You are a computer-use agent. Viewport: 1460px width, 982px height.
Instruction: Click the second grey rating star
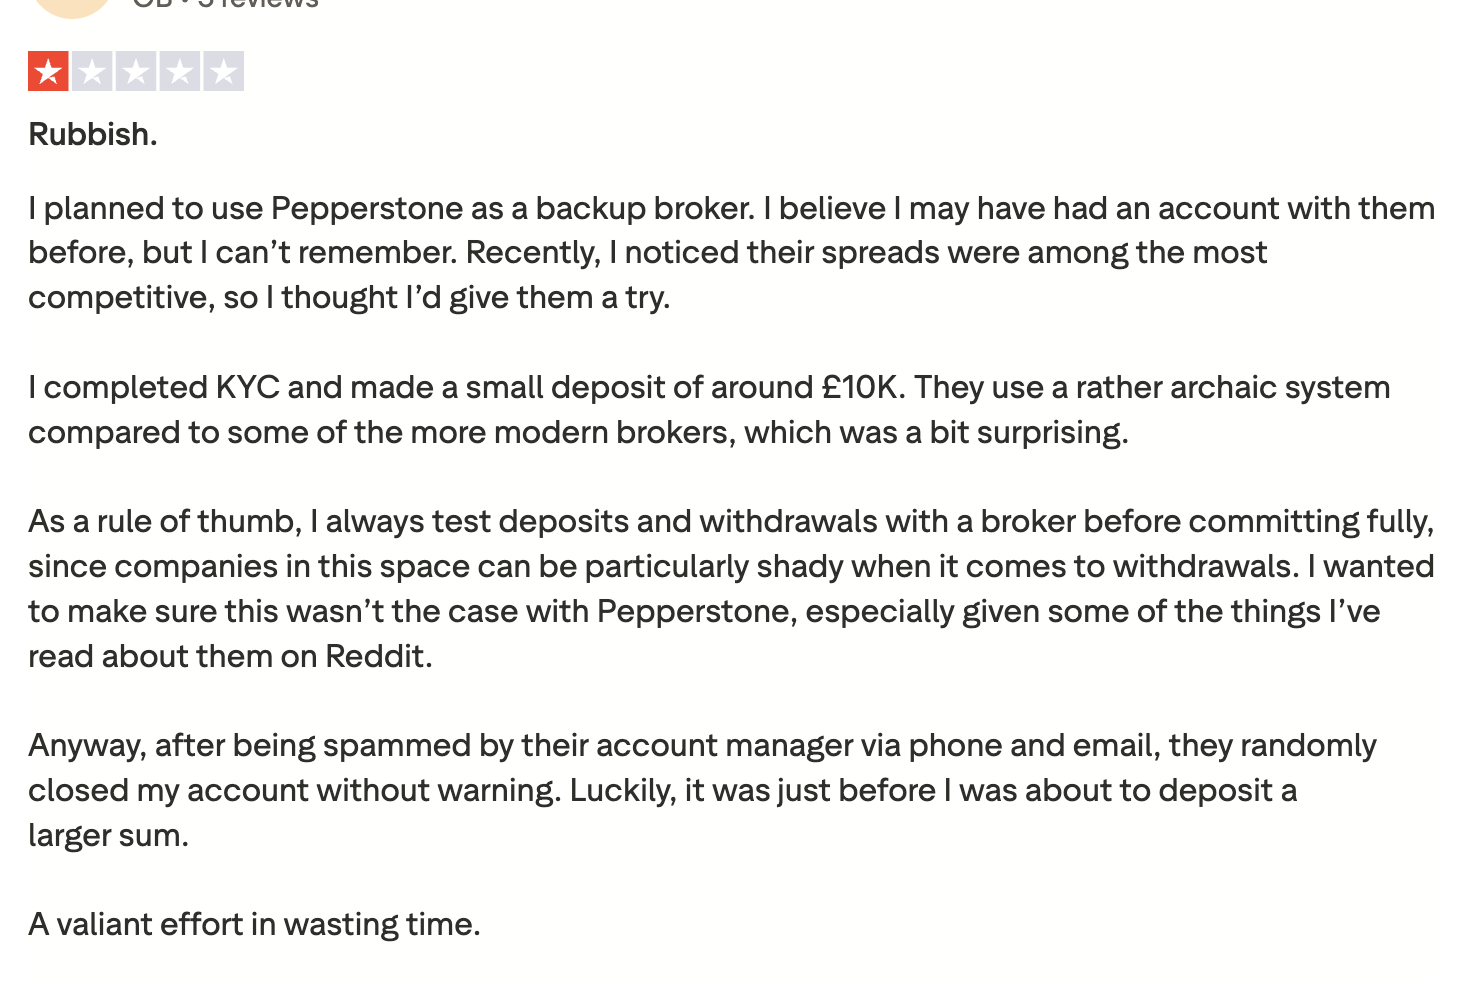click(92, 72)
